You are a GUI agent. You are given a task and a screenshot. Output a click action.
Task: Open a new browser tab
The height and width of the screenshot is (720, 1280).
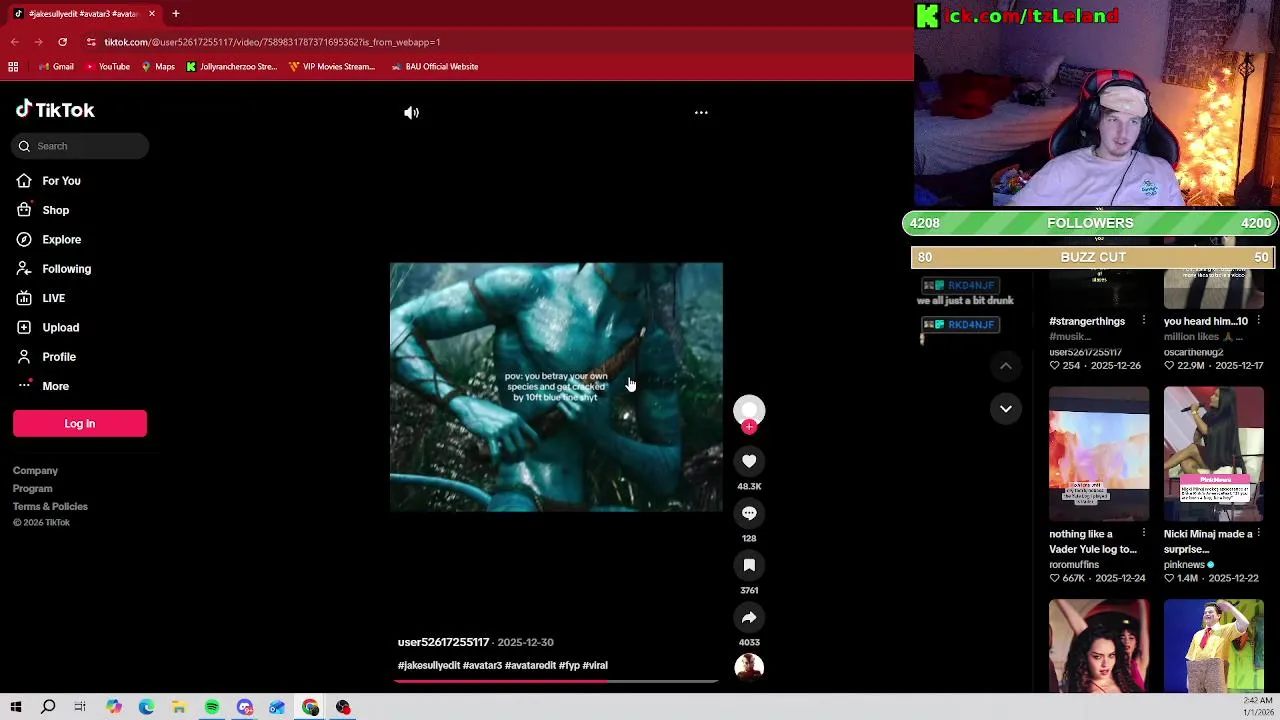[x=175, y=14]
